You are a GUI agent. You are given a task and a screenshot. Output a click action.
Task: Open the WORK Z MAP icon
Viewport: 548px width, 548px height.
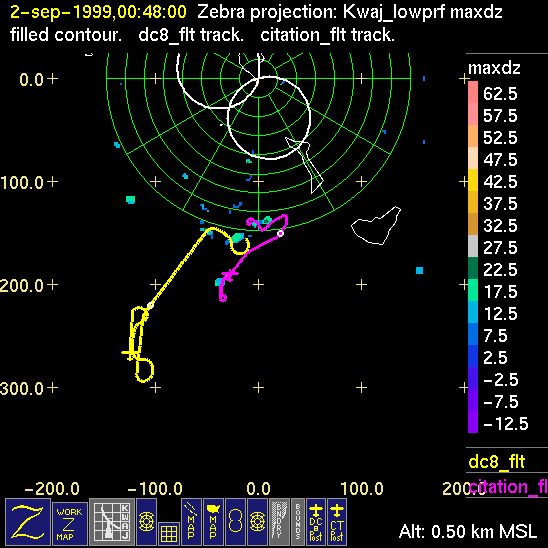[70, 524]
